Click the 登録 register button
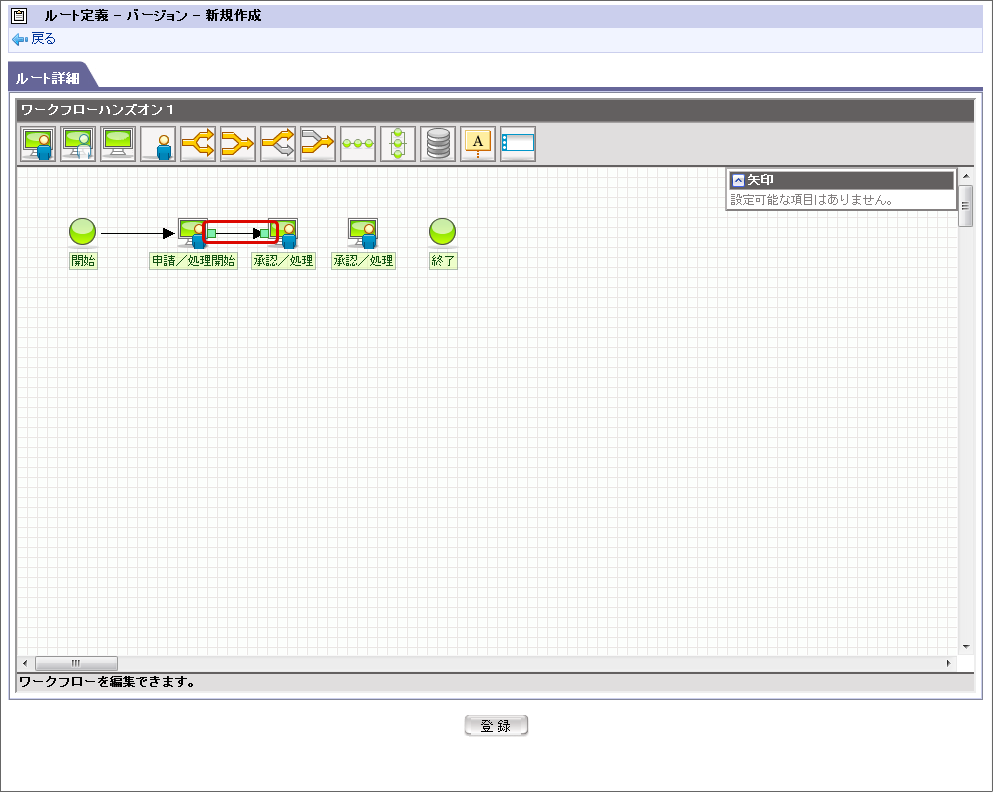The width and height of the screenshot is (993, 792). pos(496,726)
